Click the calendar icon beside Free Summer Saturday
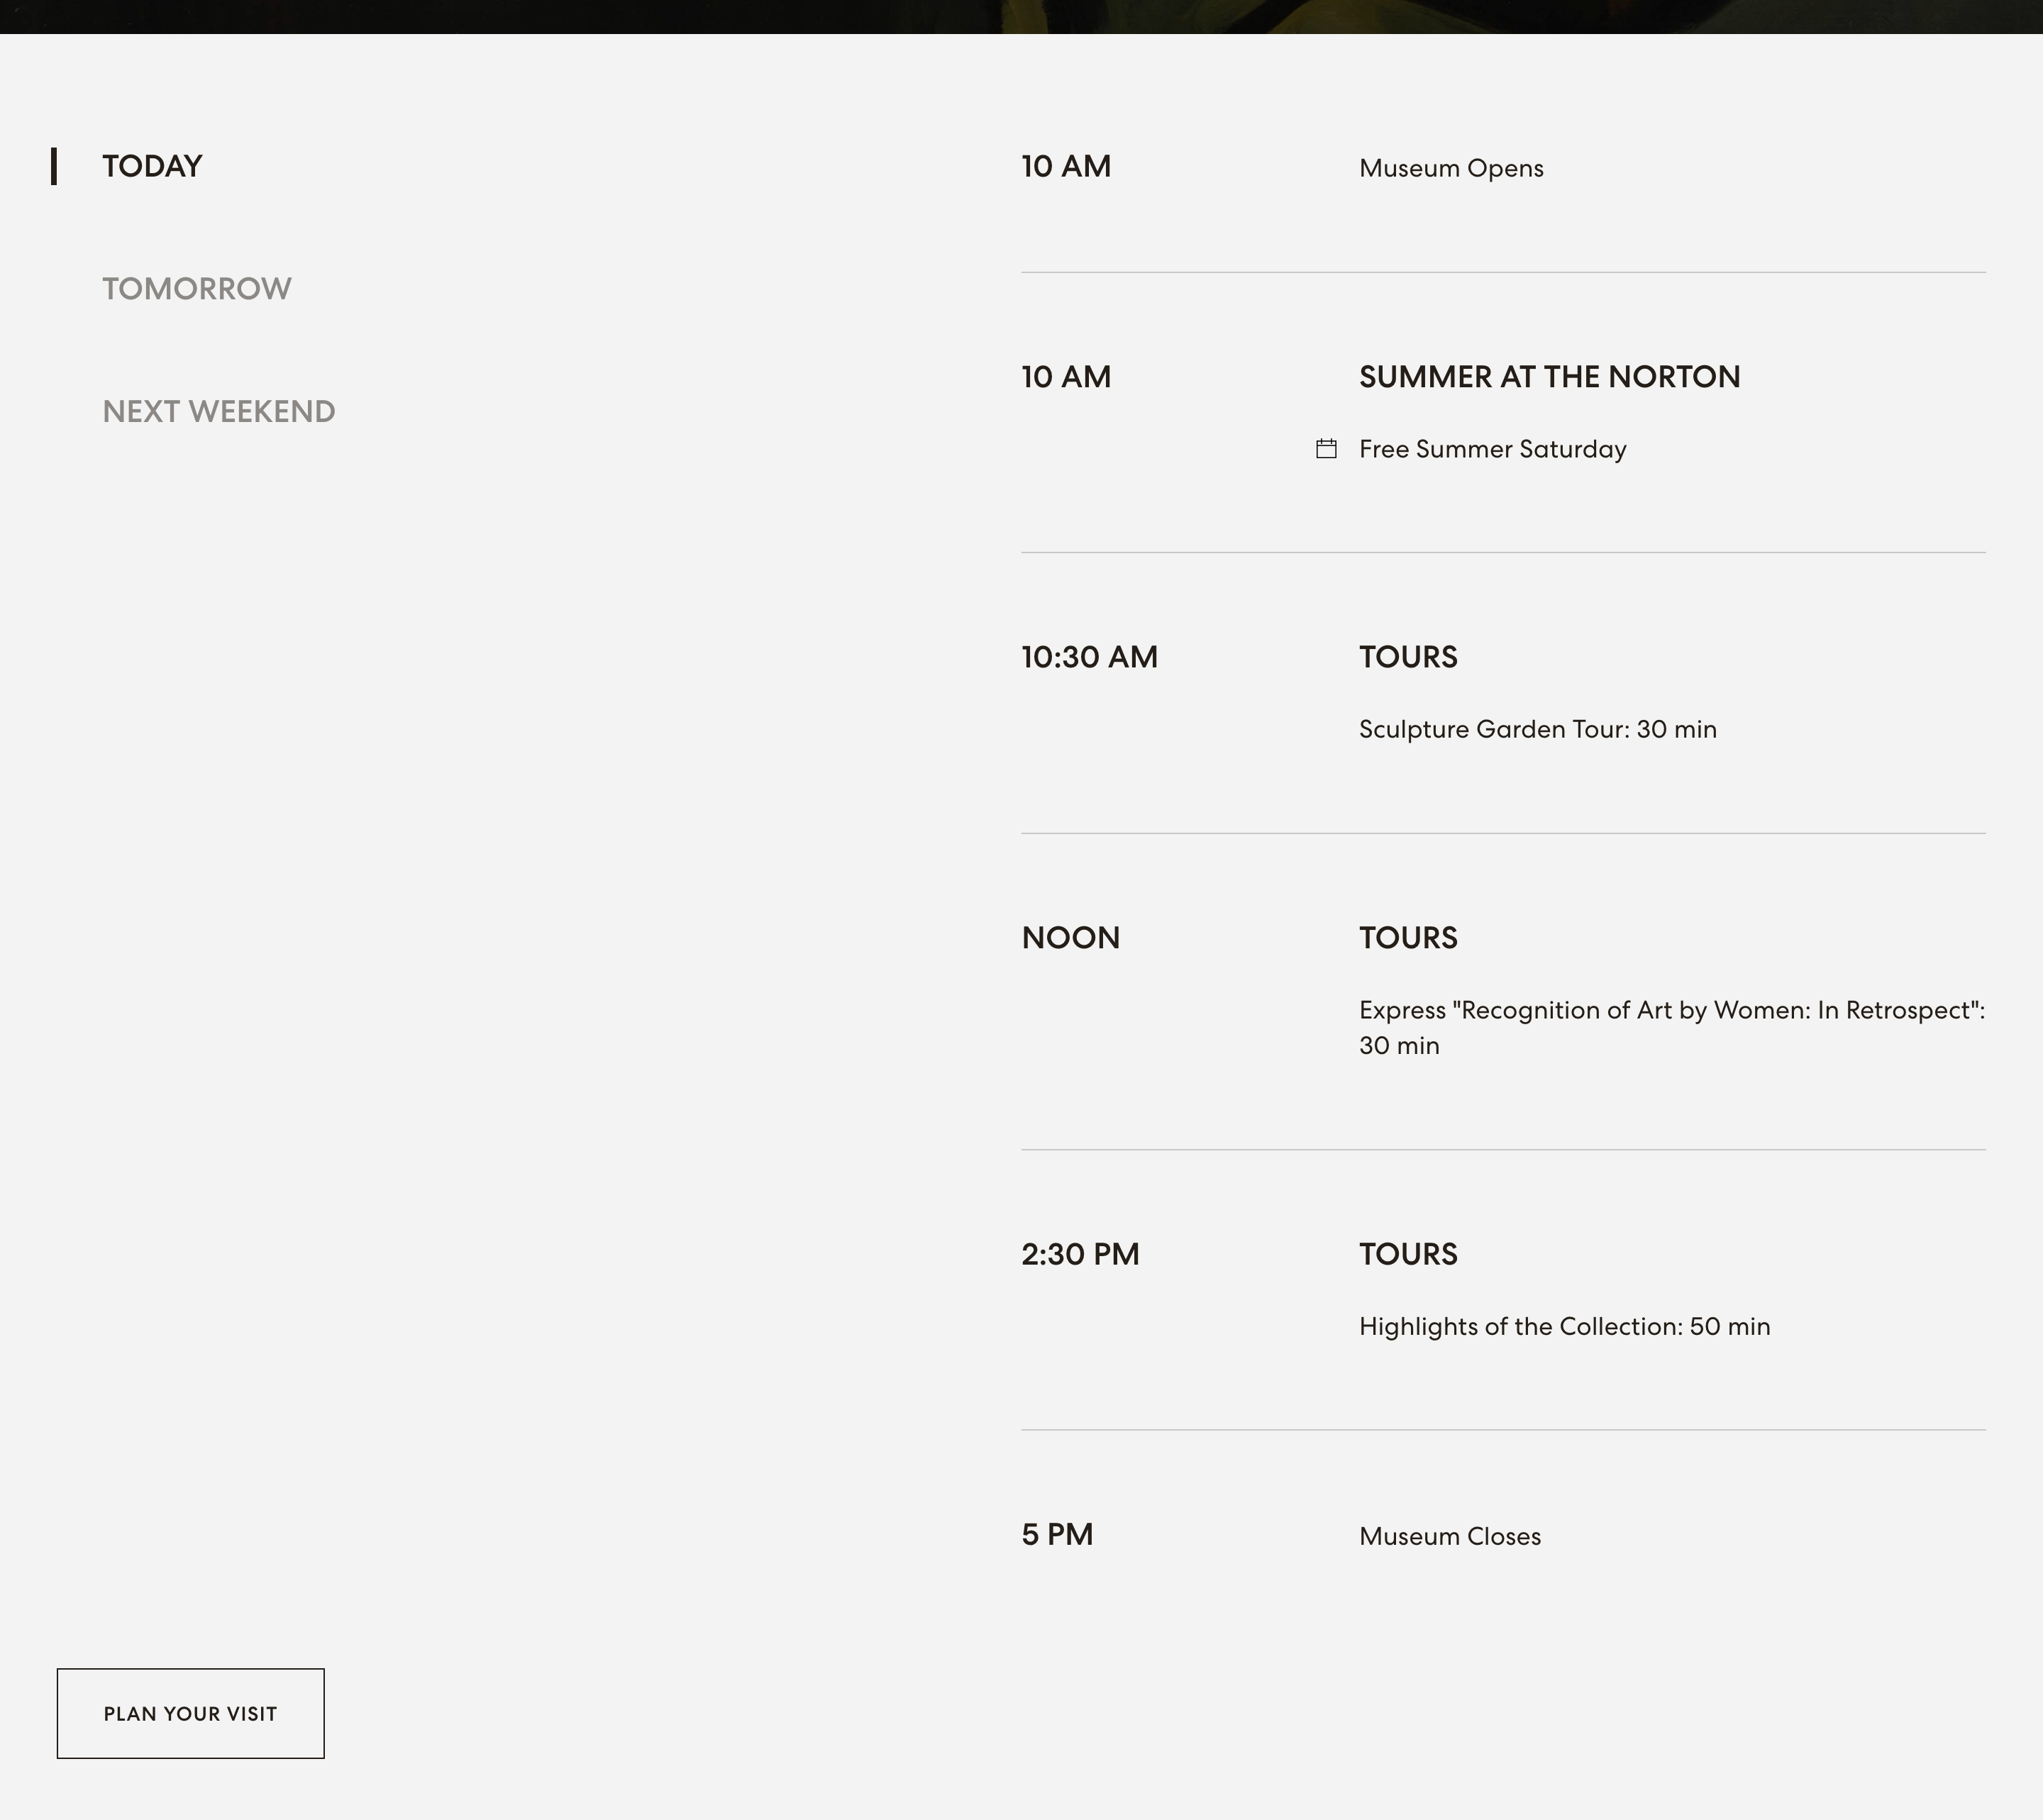 pos(1326,449)
